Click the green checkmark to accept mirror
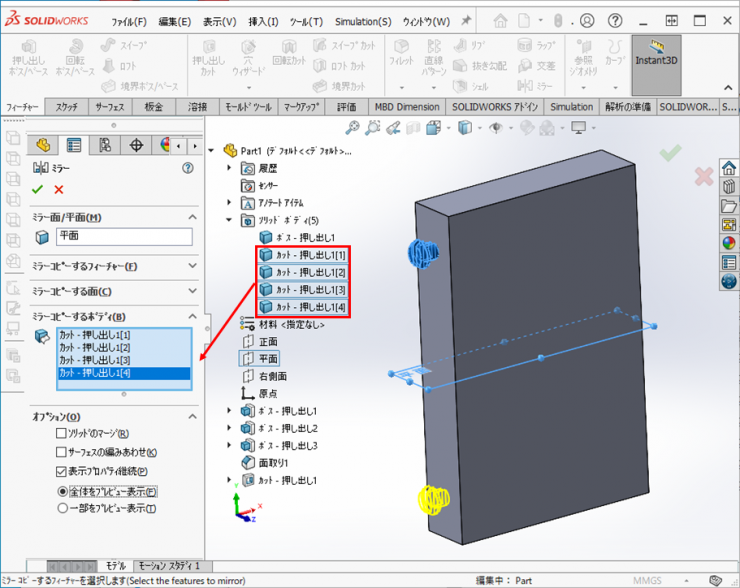The height and width of the screenshot is (588, 740). (x=38, y=189)
